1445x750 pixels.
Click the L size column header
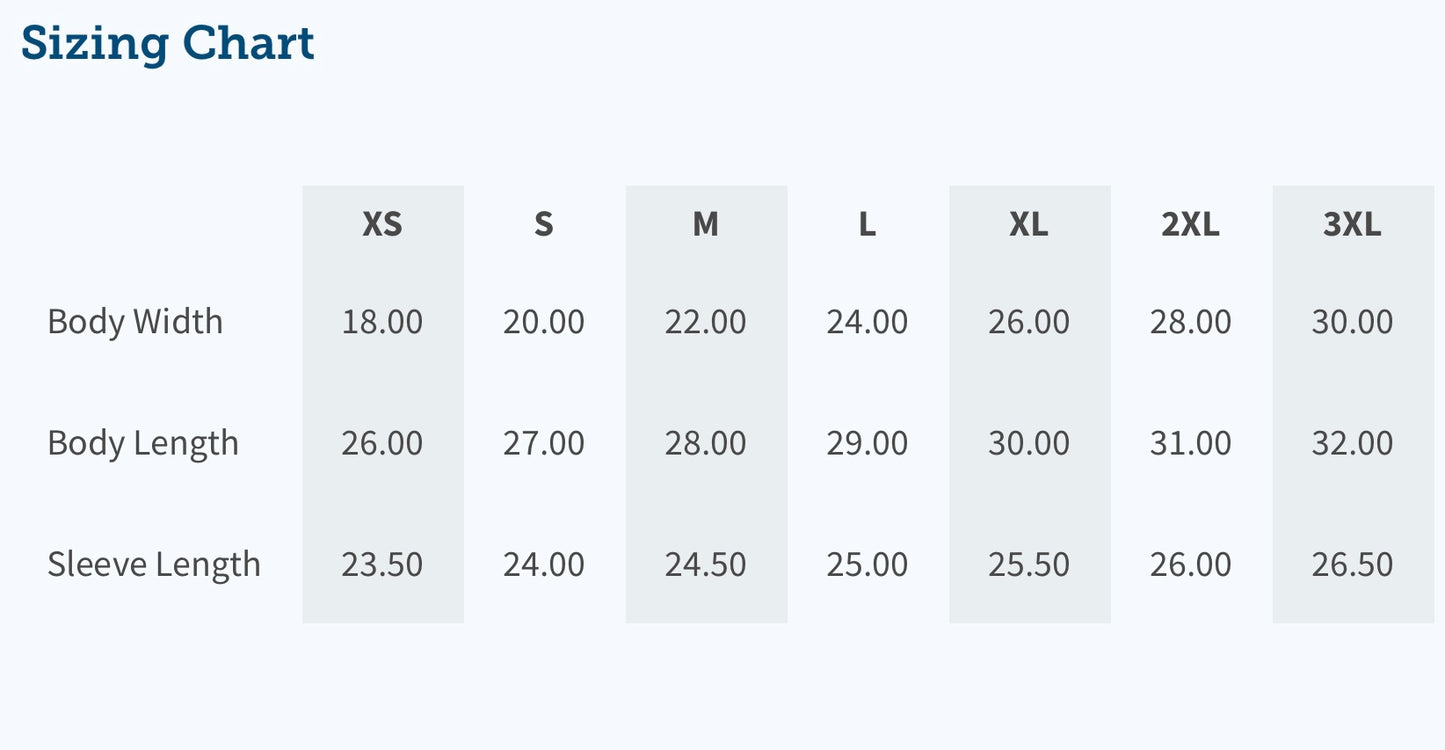click(867, 225)
